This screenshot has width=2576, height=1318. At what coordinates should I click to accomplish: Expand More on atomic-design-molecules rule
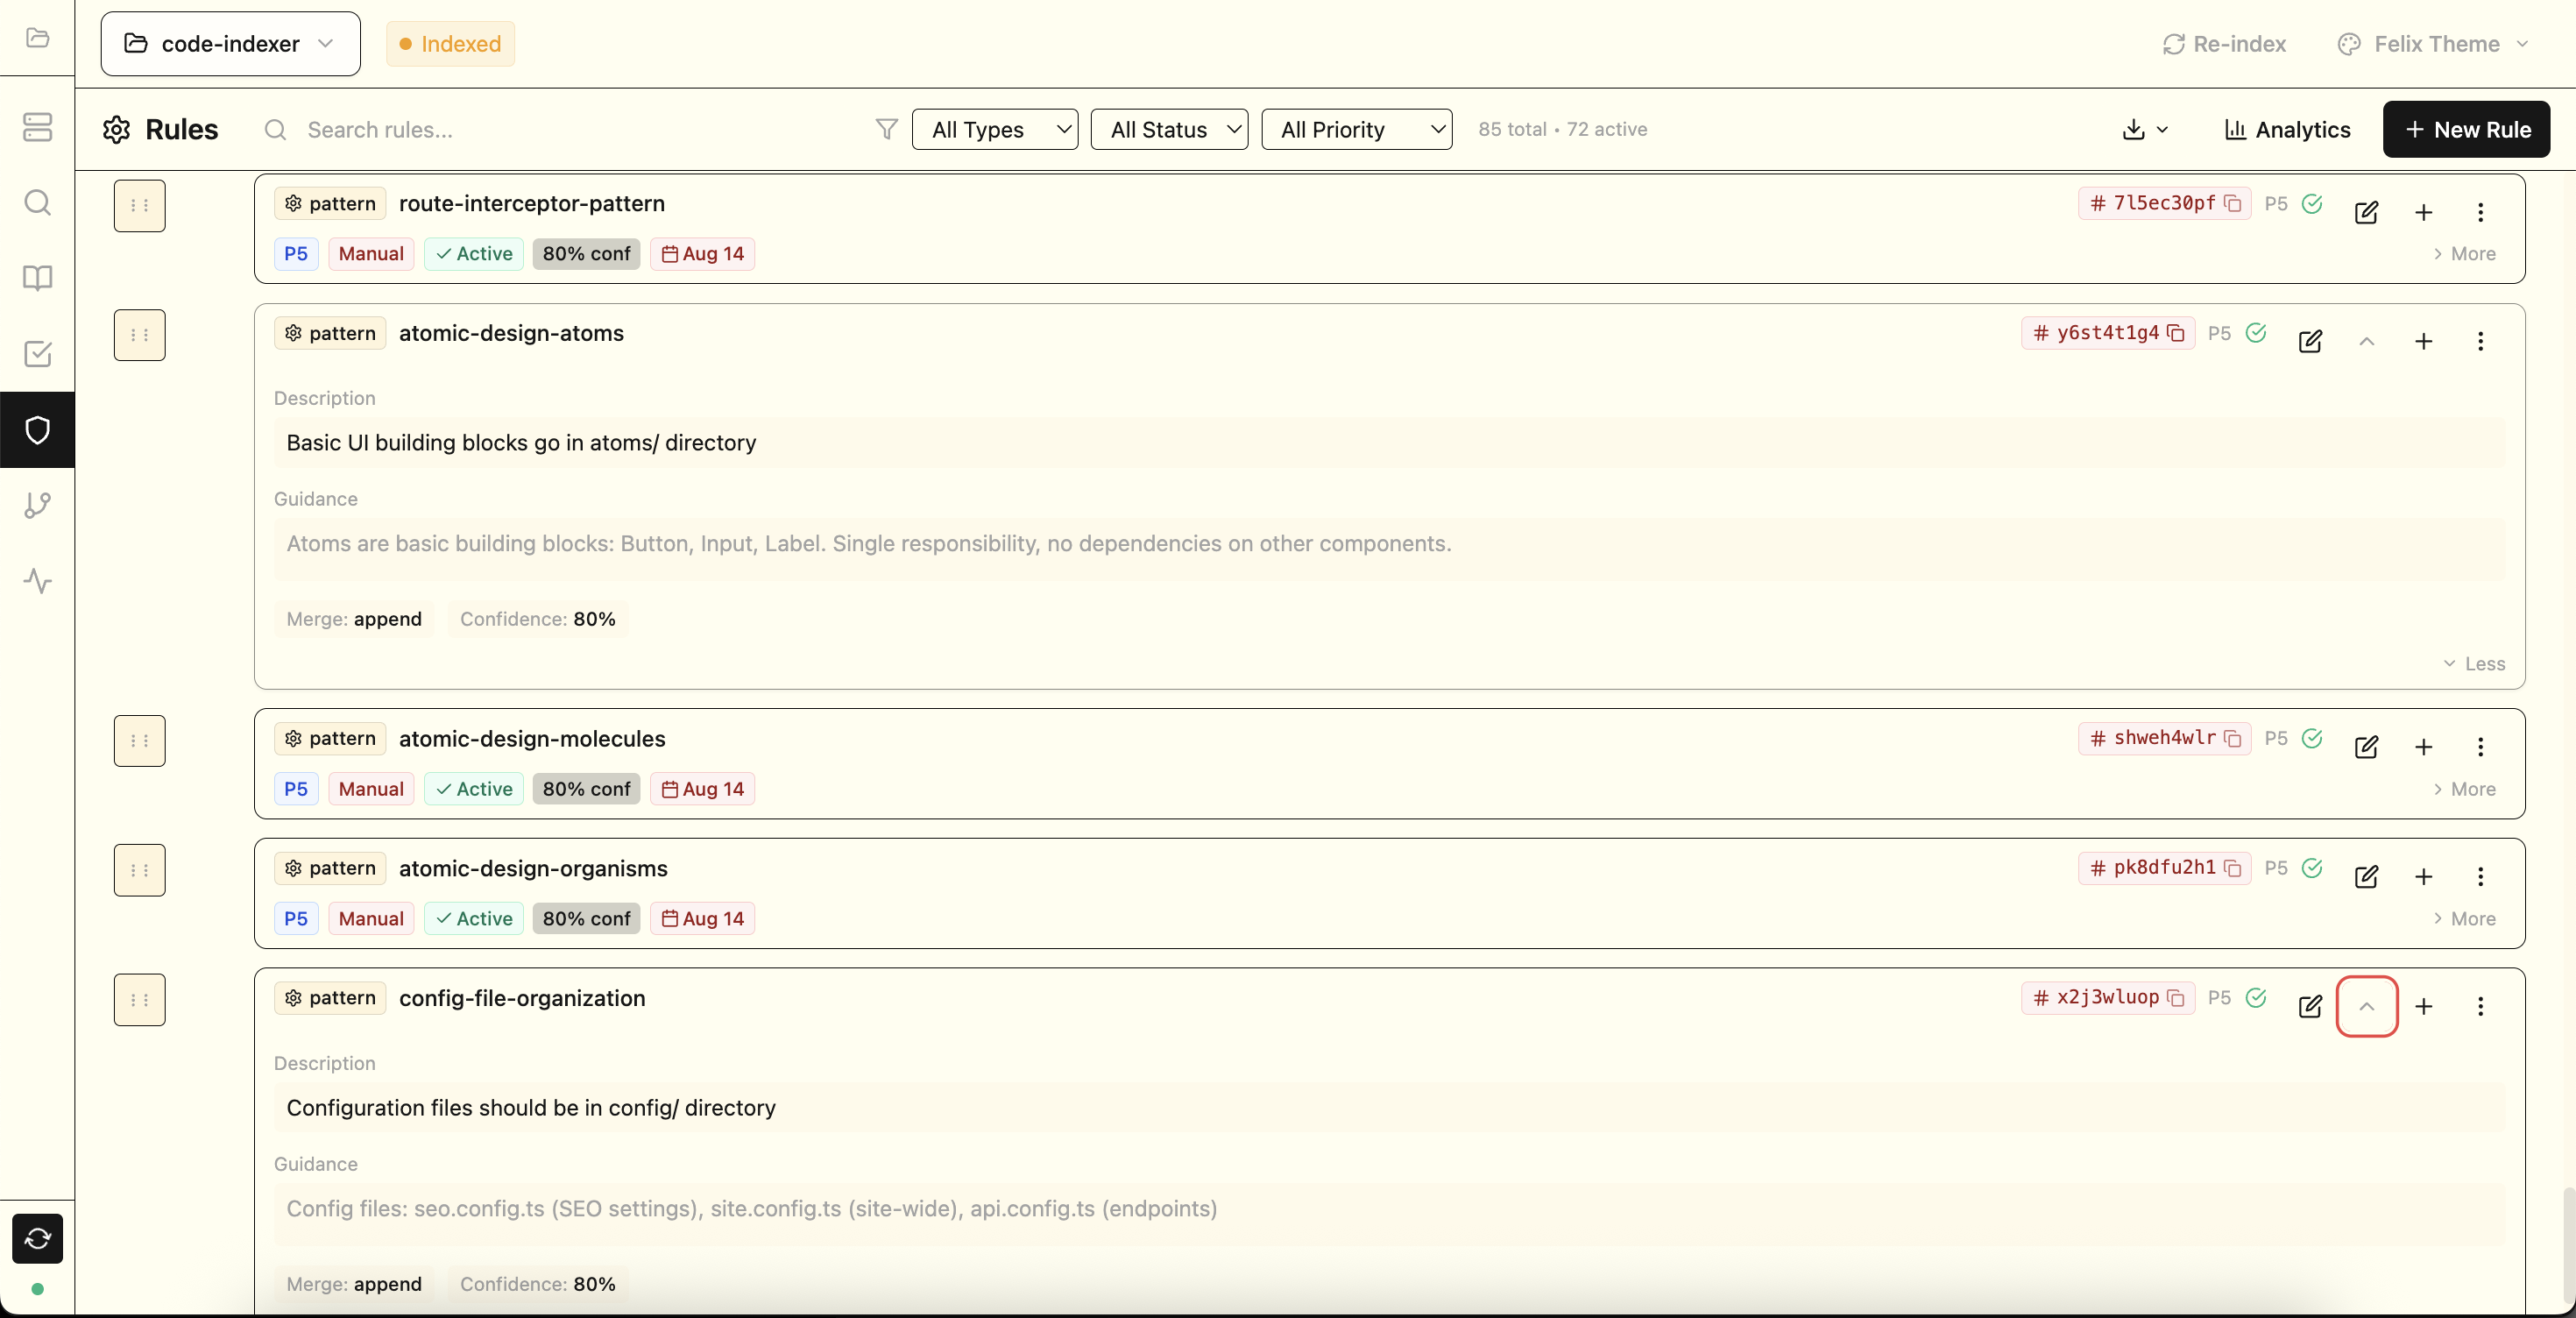click(2464, 789)
